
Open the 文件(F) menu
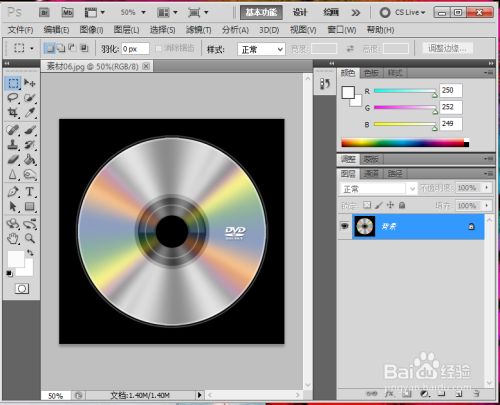(x=20, y=30)
